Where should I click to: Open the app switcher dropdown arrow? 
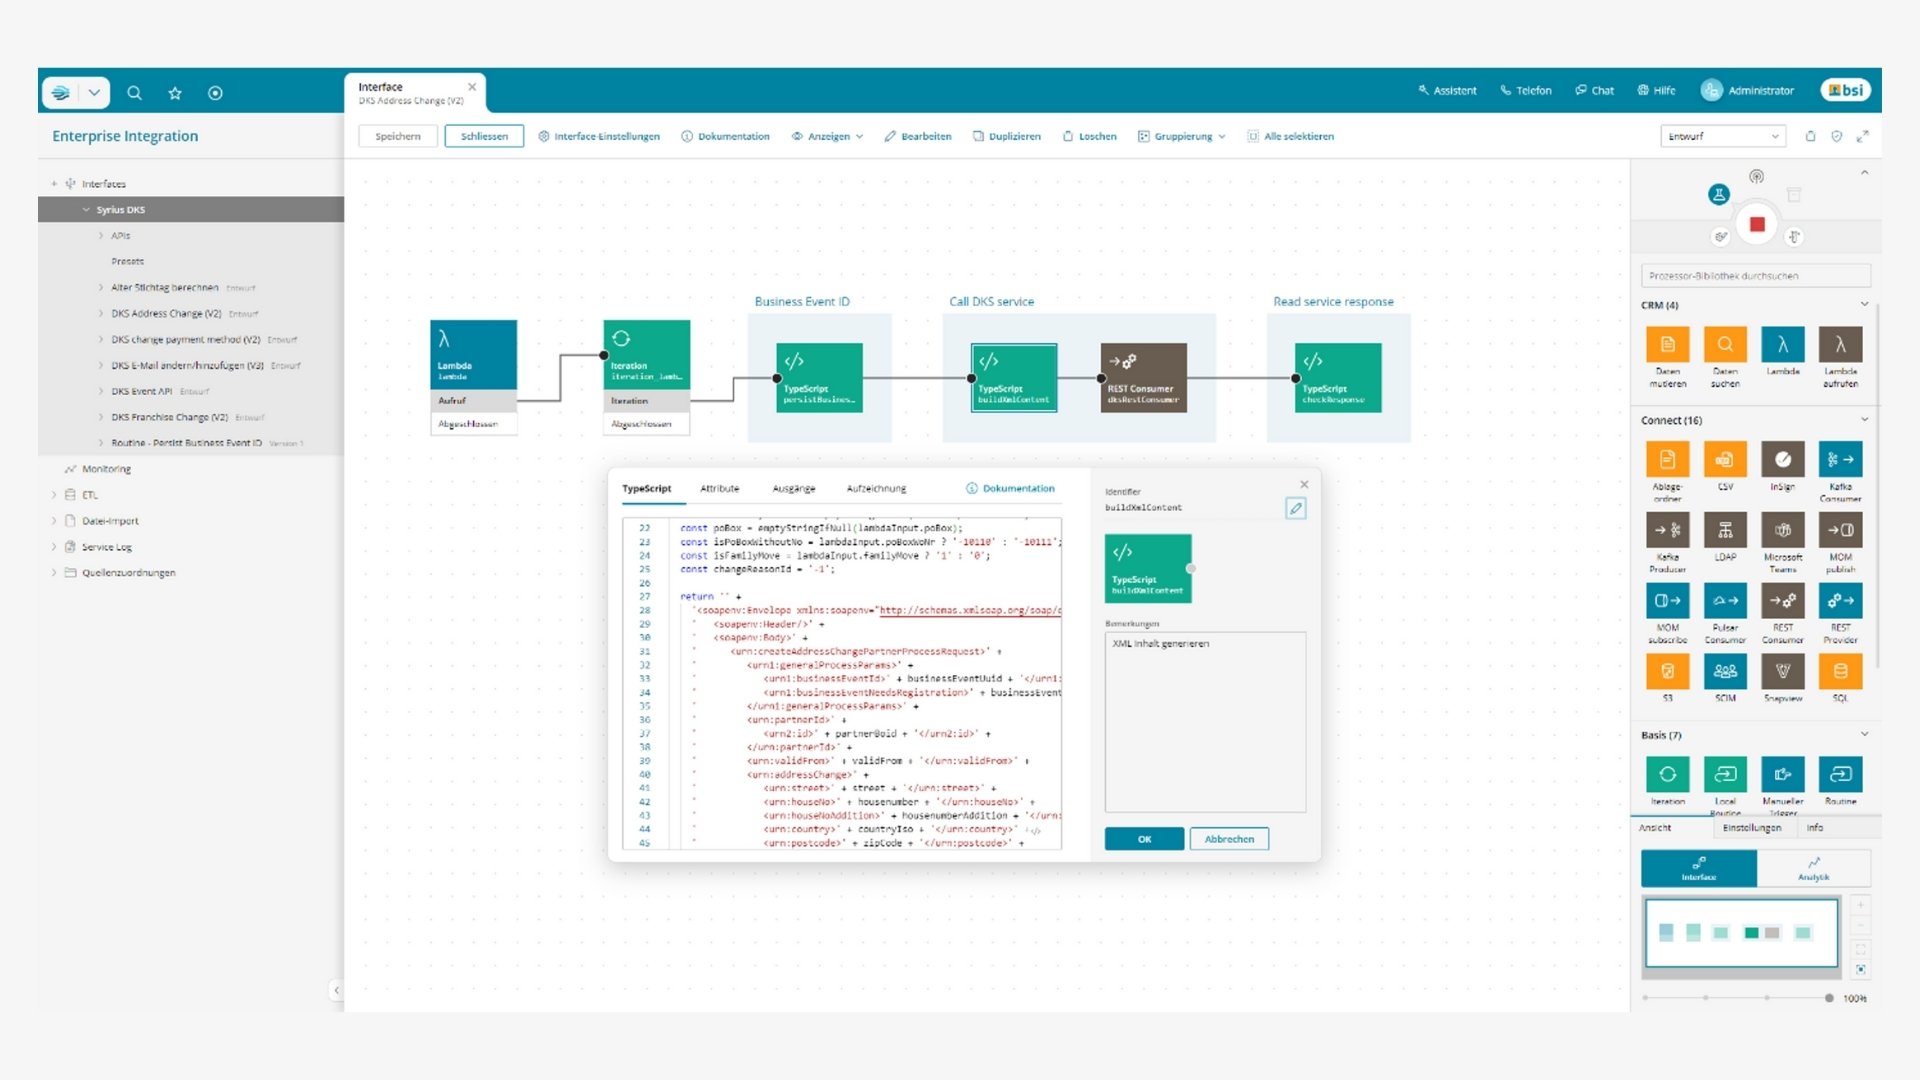(94, 93)
